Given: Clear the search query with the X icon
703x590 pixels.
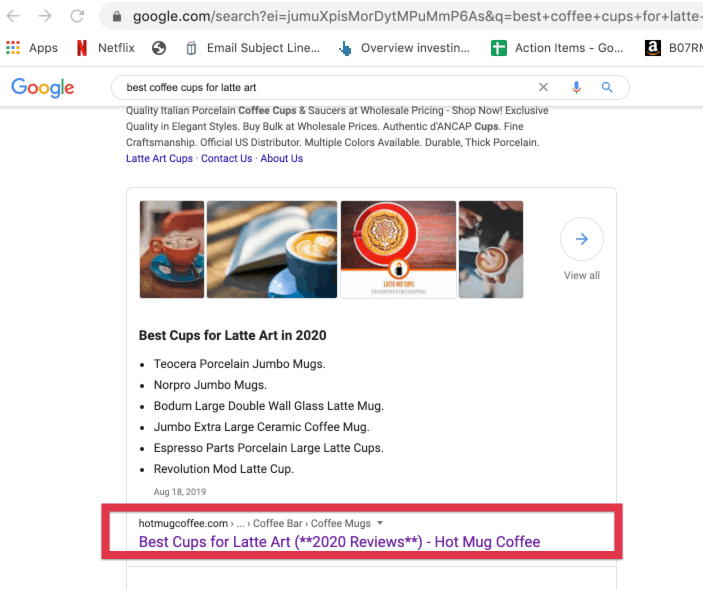Looking at the screenshot, I should 543,87.
